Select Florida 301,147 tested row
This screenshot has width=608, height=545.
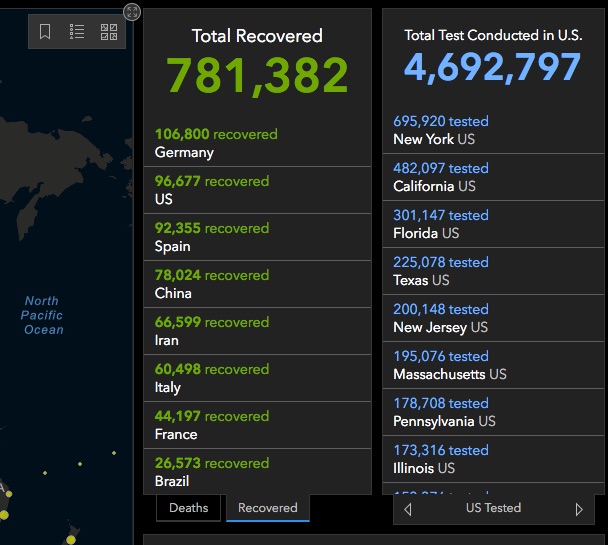point(493,224)
